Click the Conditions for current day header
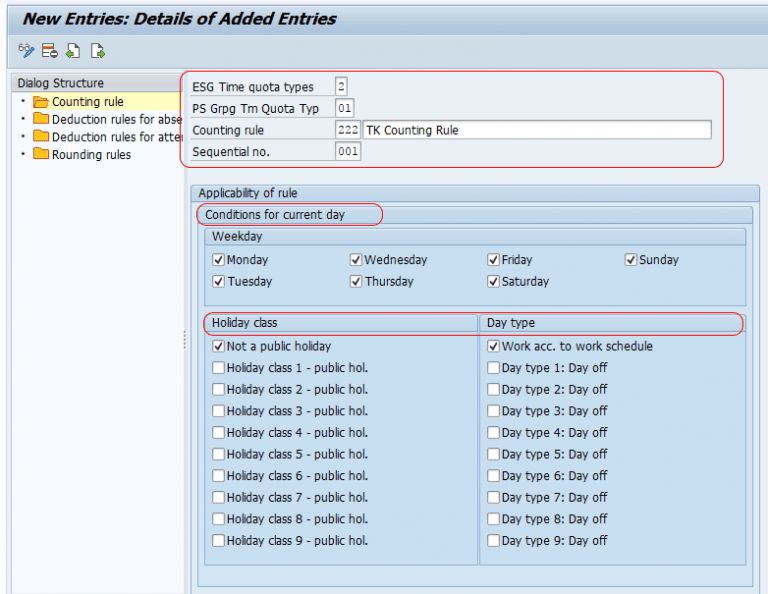The height and width of the screenshot is (594, 768). click(x=475, y=214)
